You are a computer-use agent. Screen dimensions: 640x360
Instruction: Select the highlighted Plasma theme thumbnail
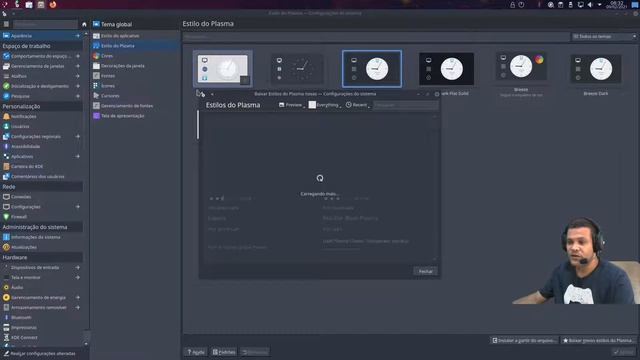pos(372,69)
